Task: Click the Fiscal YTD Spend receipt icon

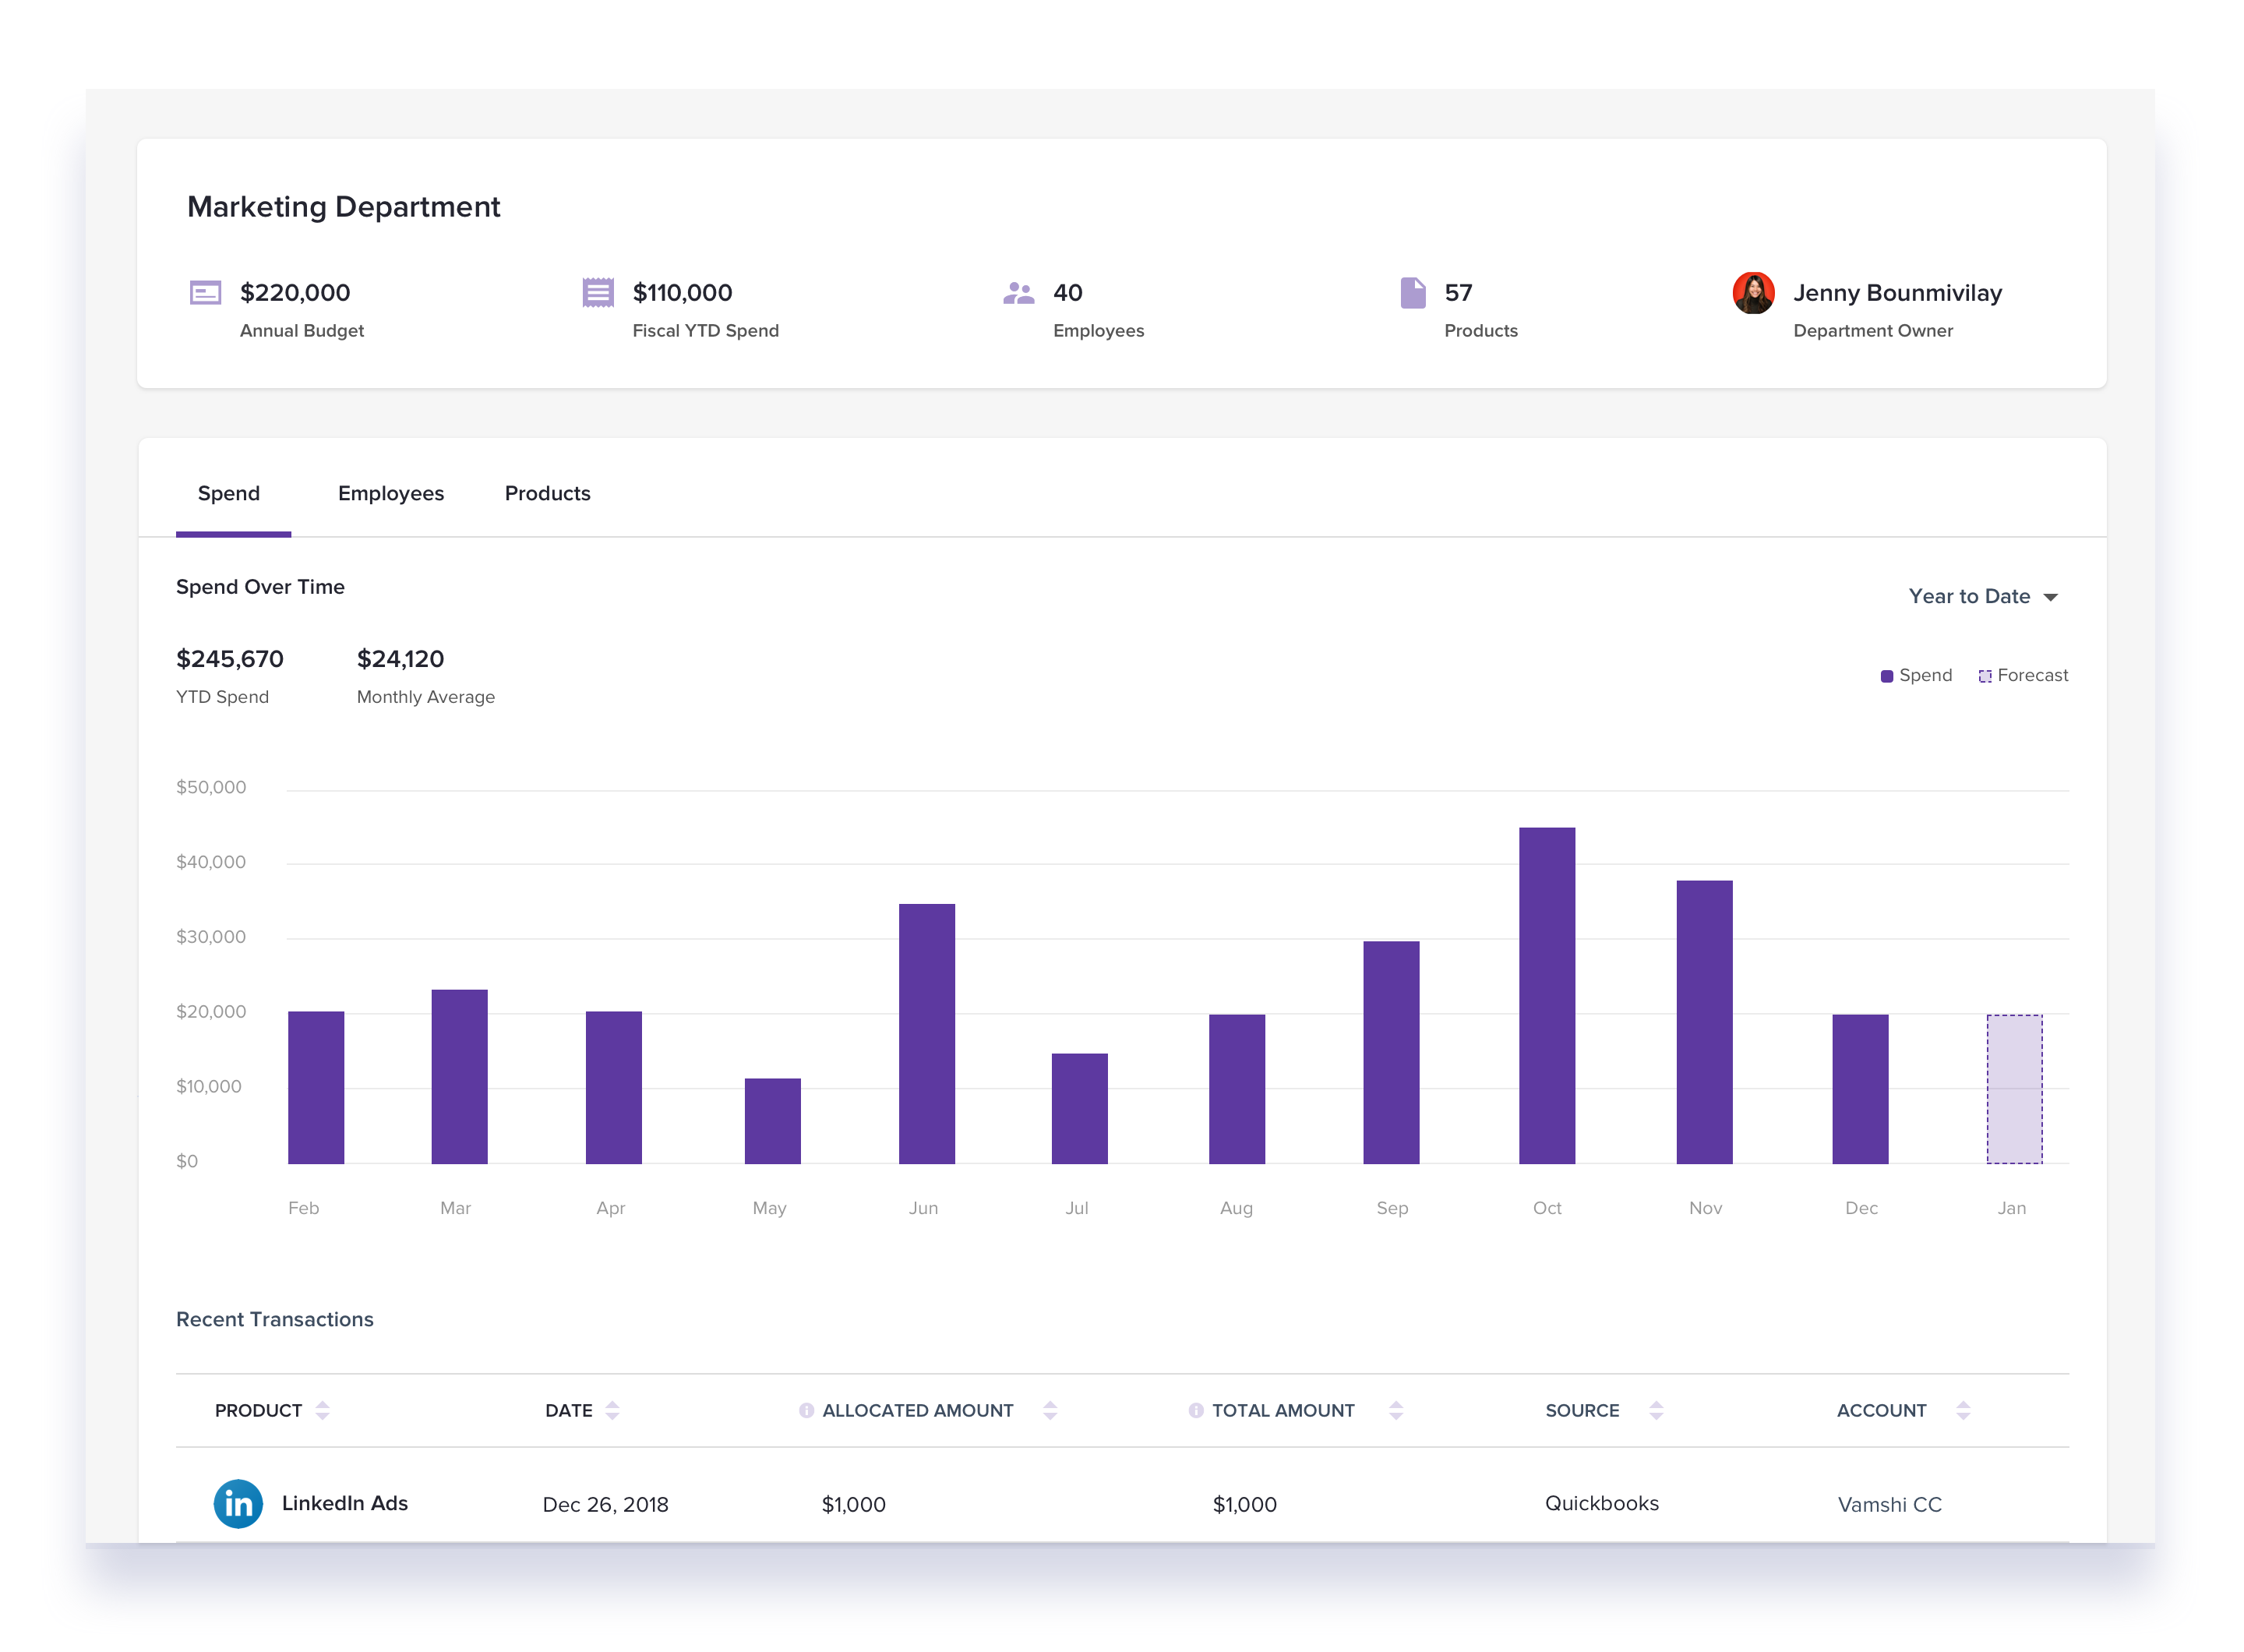Action: [598, 292]
